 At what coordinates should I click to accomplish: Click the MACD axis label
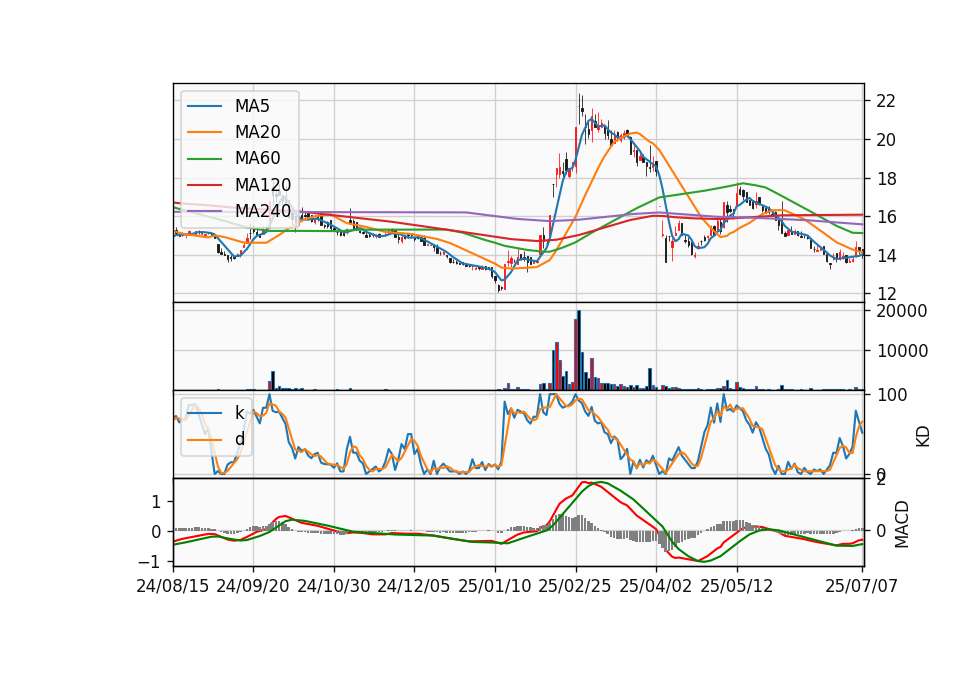click(901, 524)
